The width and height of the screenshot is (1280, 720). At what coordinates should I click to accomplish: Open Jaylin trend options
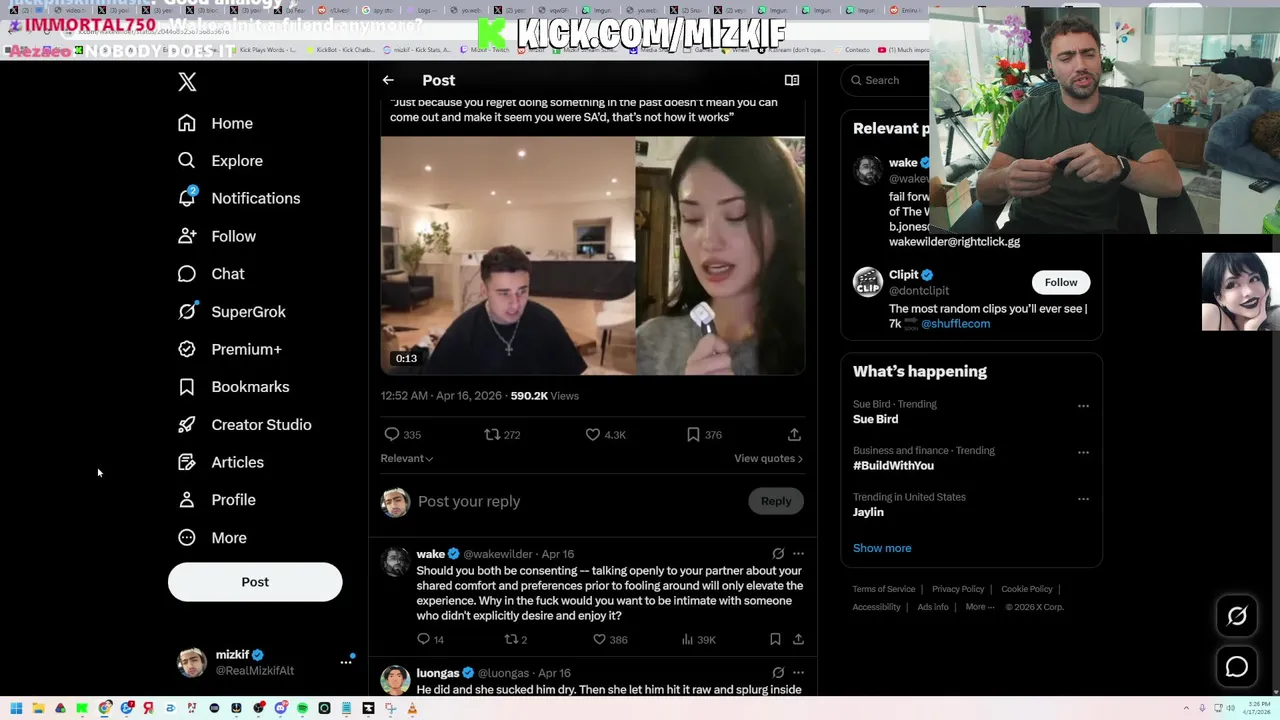[1083, 498]
